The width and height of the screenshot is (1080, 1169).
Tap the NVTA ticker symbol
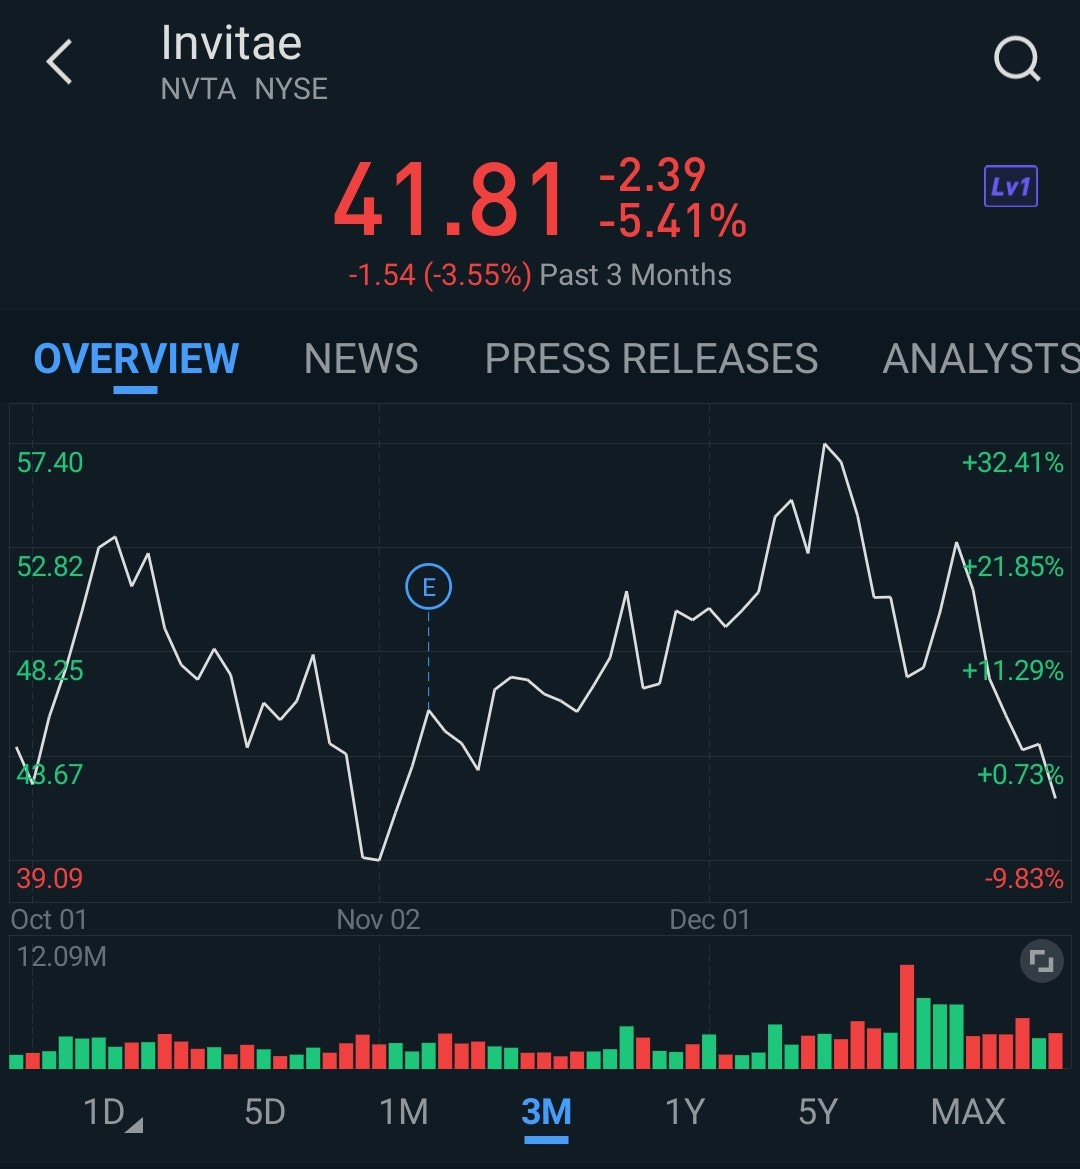point(198,89)
